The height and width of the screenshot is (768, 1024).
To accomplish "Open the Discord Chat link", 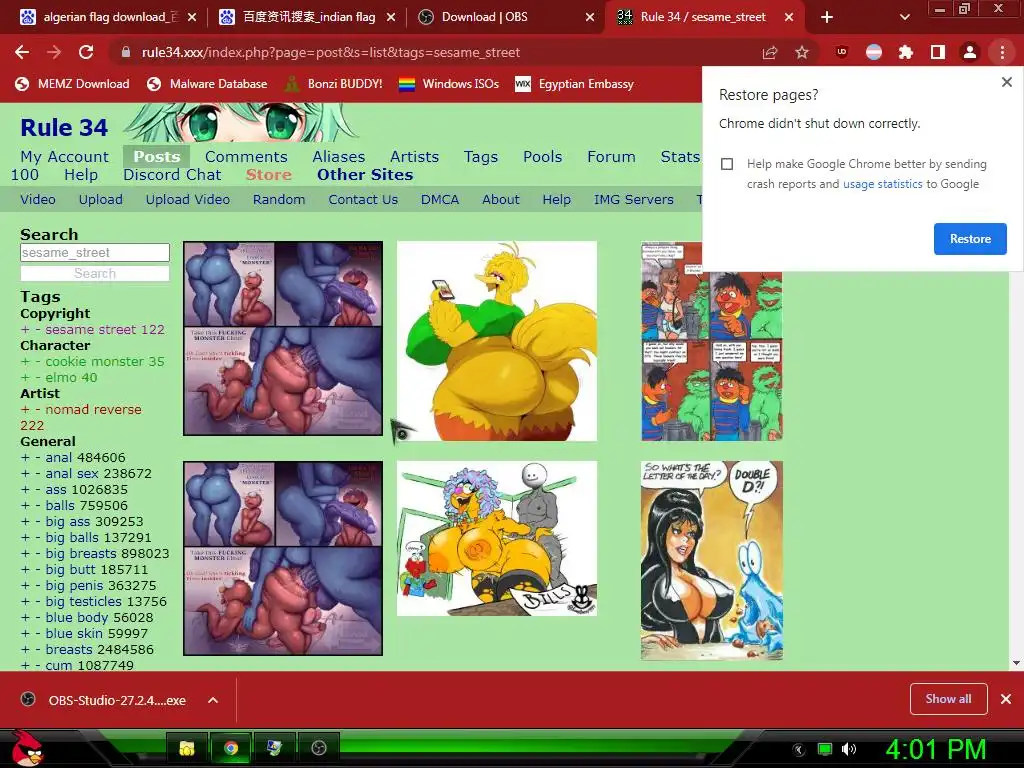I will [x=172, y=175].
